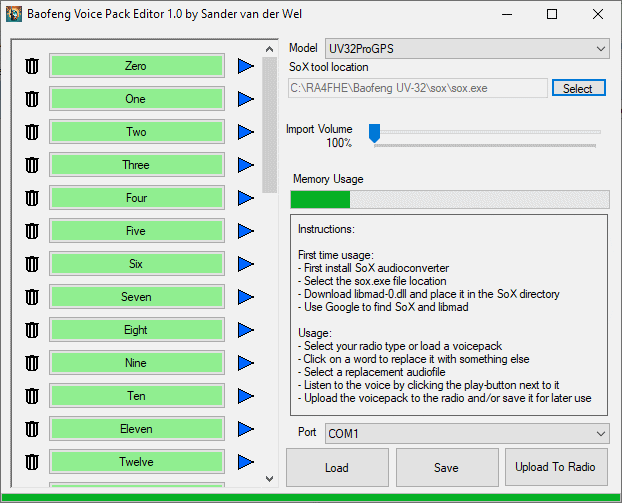Play the Zero voice sample
The image size is (622, 503).
point(246,66)
